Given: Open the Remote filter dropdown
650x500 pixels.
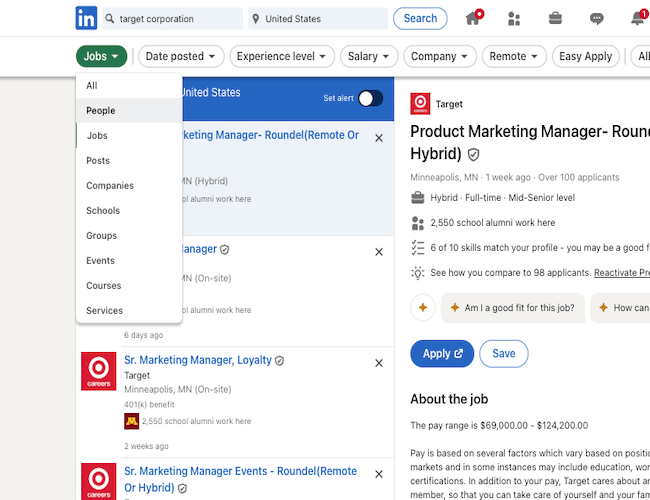Looking at the screenshot, I should point(514,57).
